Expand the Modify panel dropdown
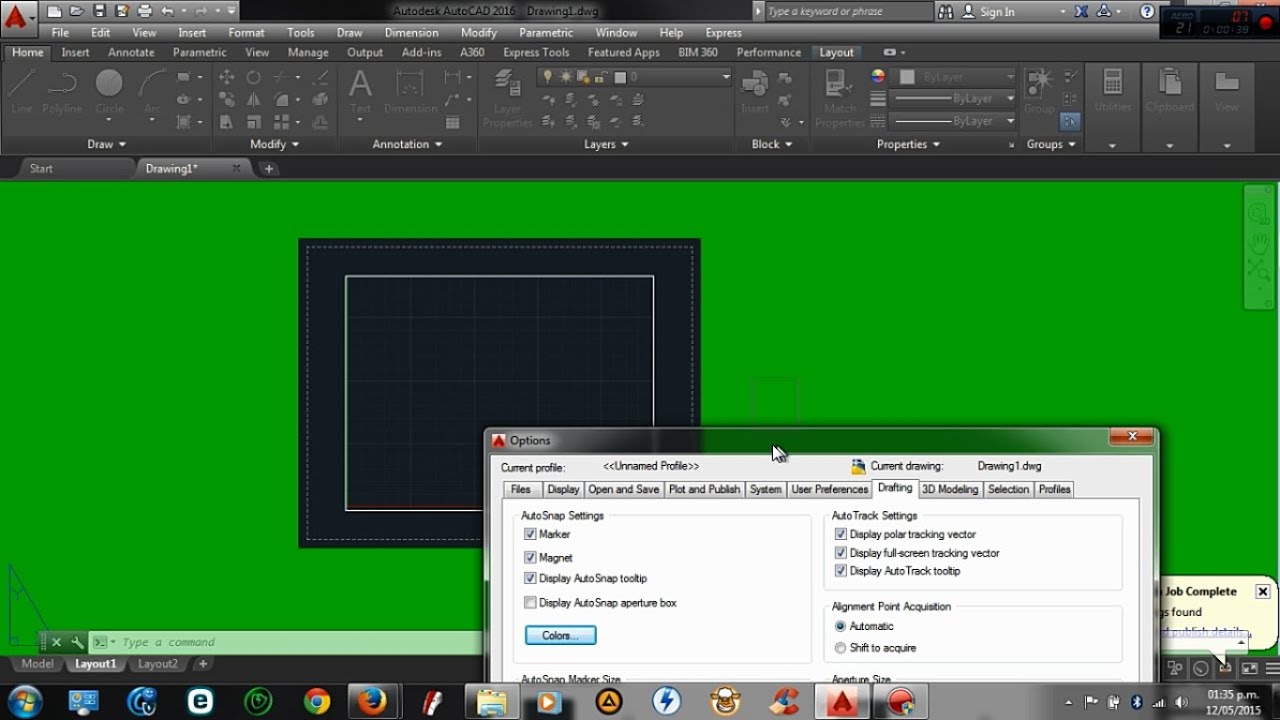Viewport: 1280px width, 720px height. pyautogui.click(x=274, y=144)
